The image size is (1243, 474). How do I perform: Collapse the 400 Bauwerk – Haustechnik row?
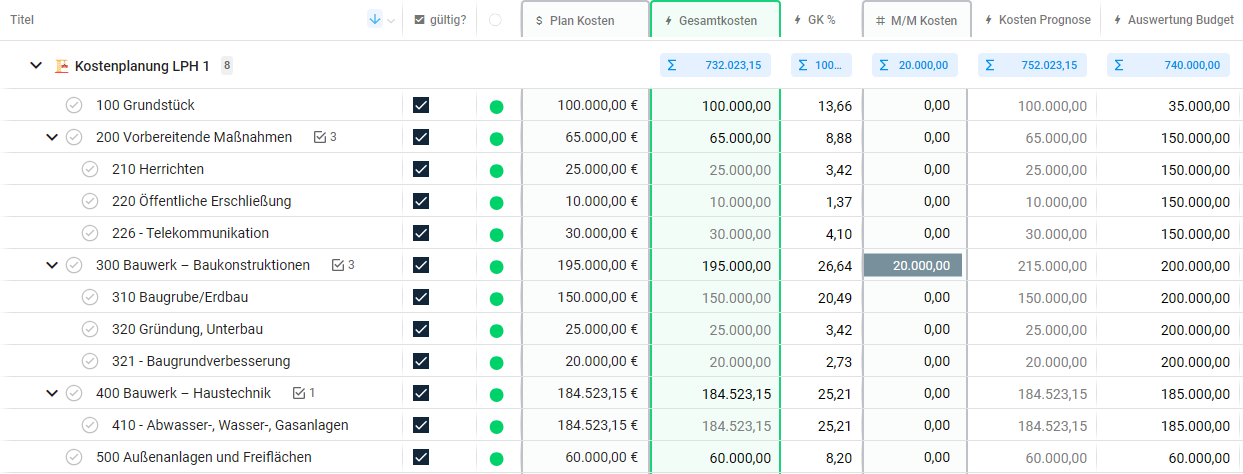click(52, 393)
